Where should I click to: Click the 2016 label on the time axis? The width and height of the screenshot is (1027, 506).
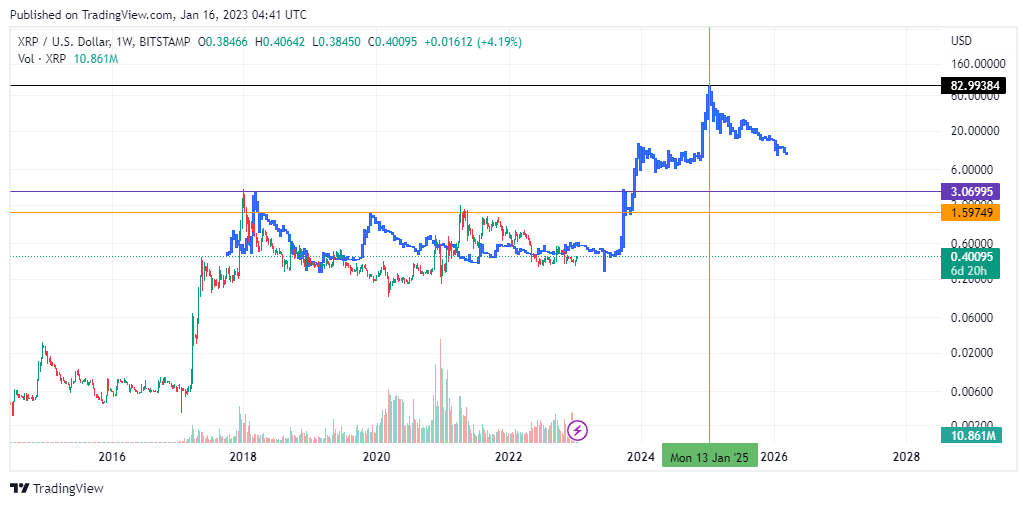111,456
